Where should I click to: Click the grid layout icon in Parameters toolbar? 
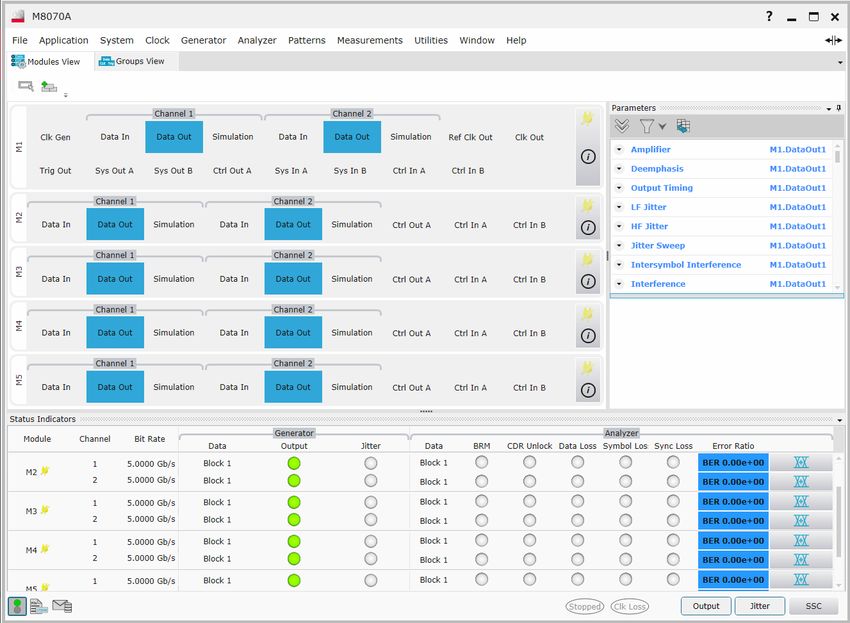[683, 126]
